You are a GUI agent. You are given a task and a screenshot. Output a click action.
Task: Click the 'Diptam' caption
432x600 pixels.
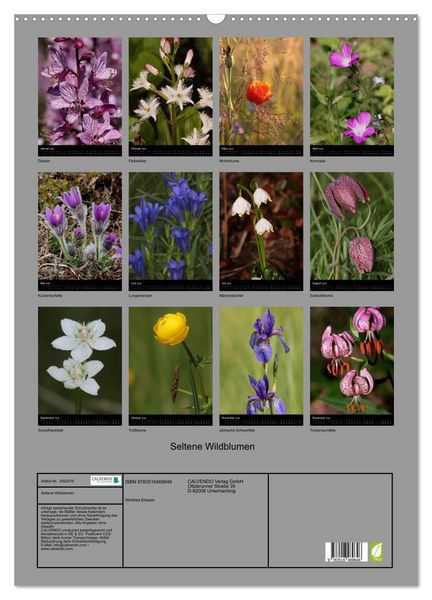[44, 161]
